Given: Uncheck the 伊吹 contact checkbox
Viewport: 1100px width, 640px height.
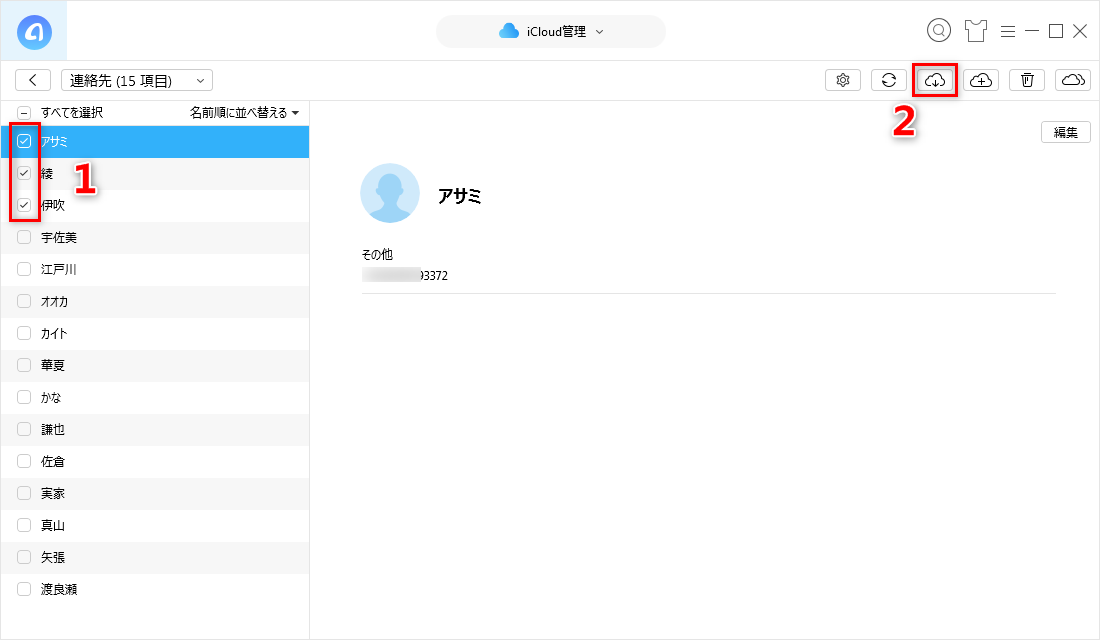Looking at the screenshot, I should (x=24, y=205).
